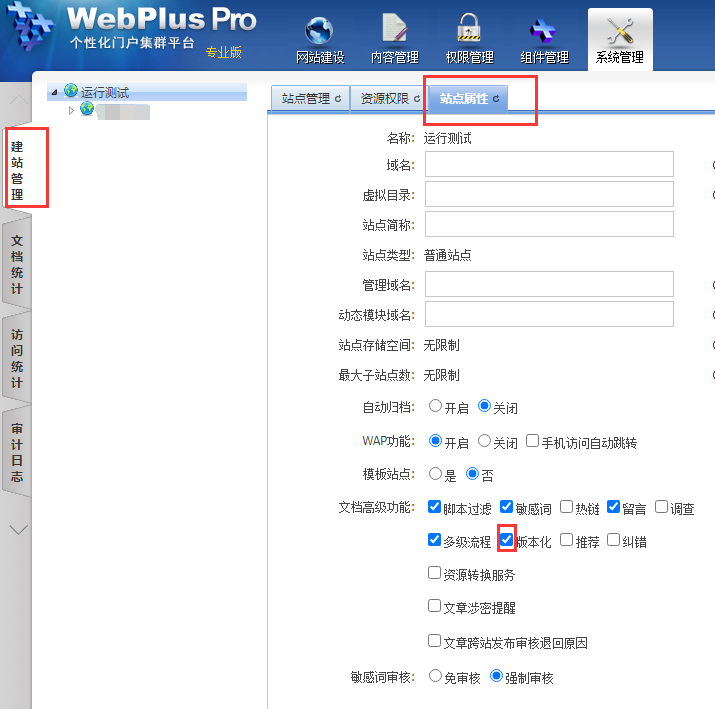The height and width of the screenshot is (709, 715).
Task: Collapse the 运行测试 tree root
Action: (55, 92)
